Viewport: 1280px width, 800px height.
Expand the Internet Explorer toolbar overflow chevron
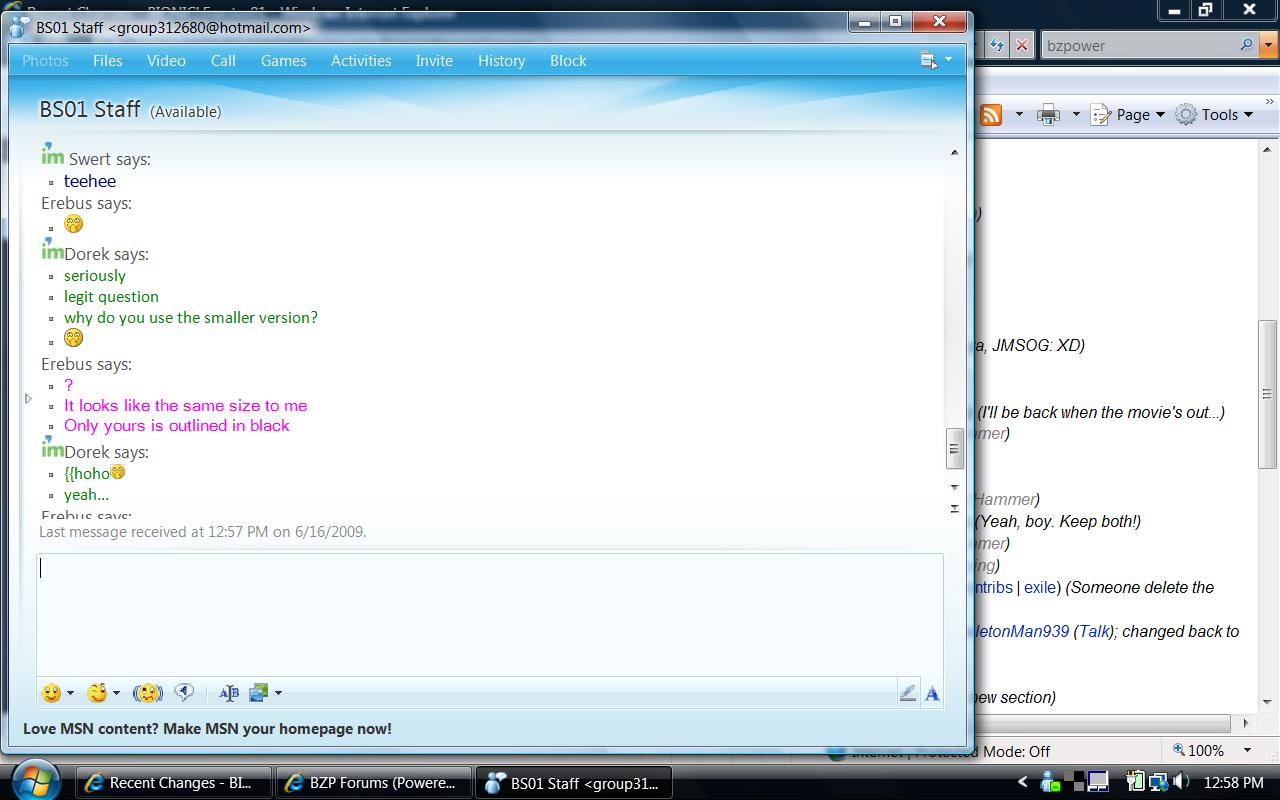coord(1270,102)
